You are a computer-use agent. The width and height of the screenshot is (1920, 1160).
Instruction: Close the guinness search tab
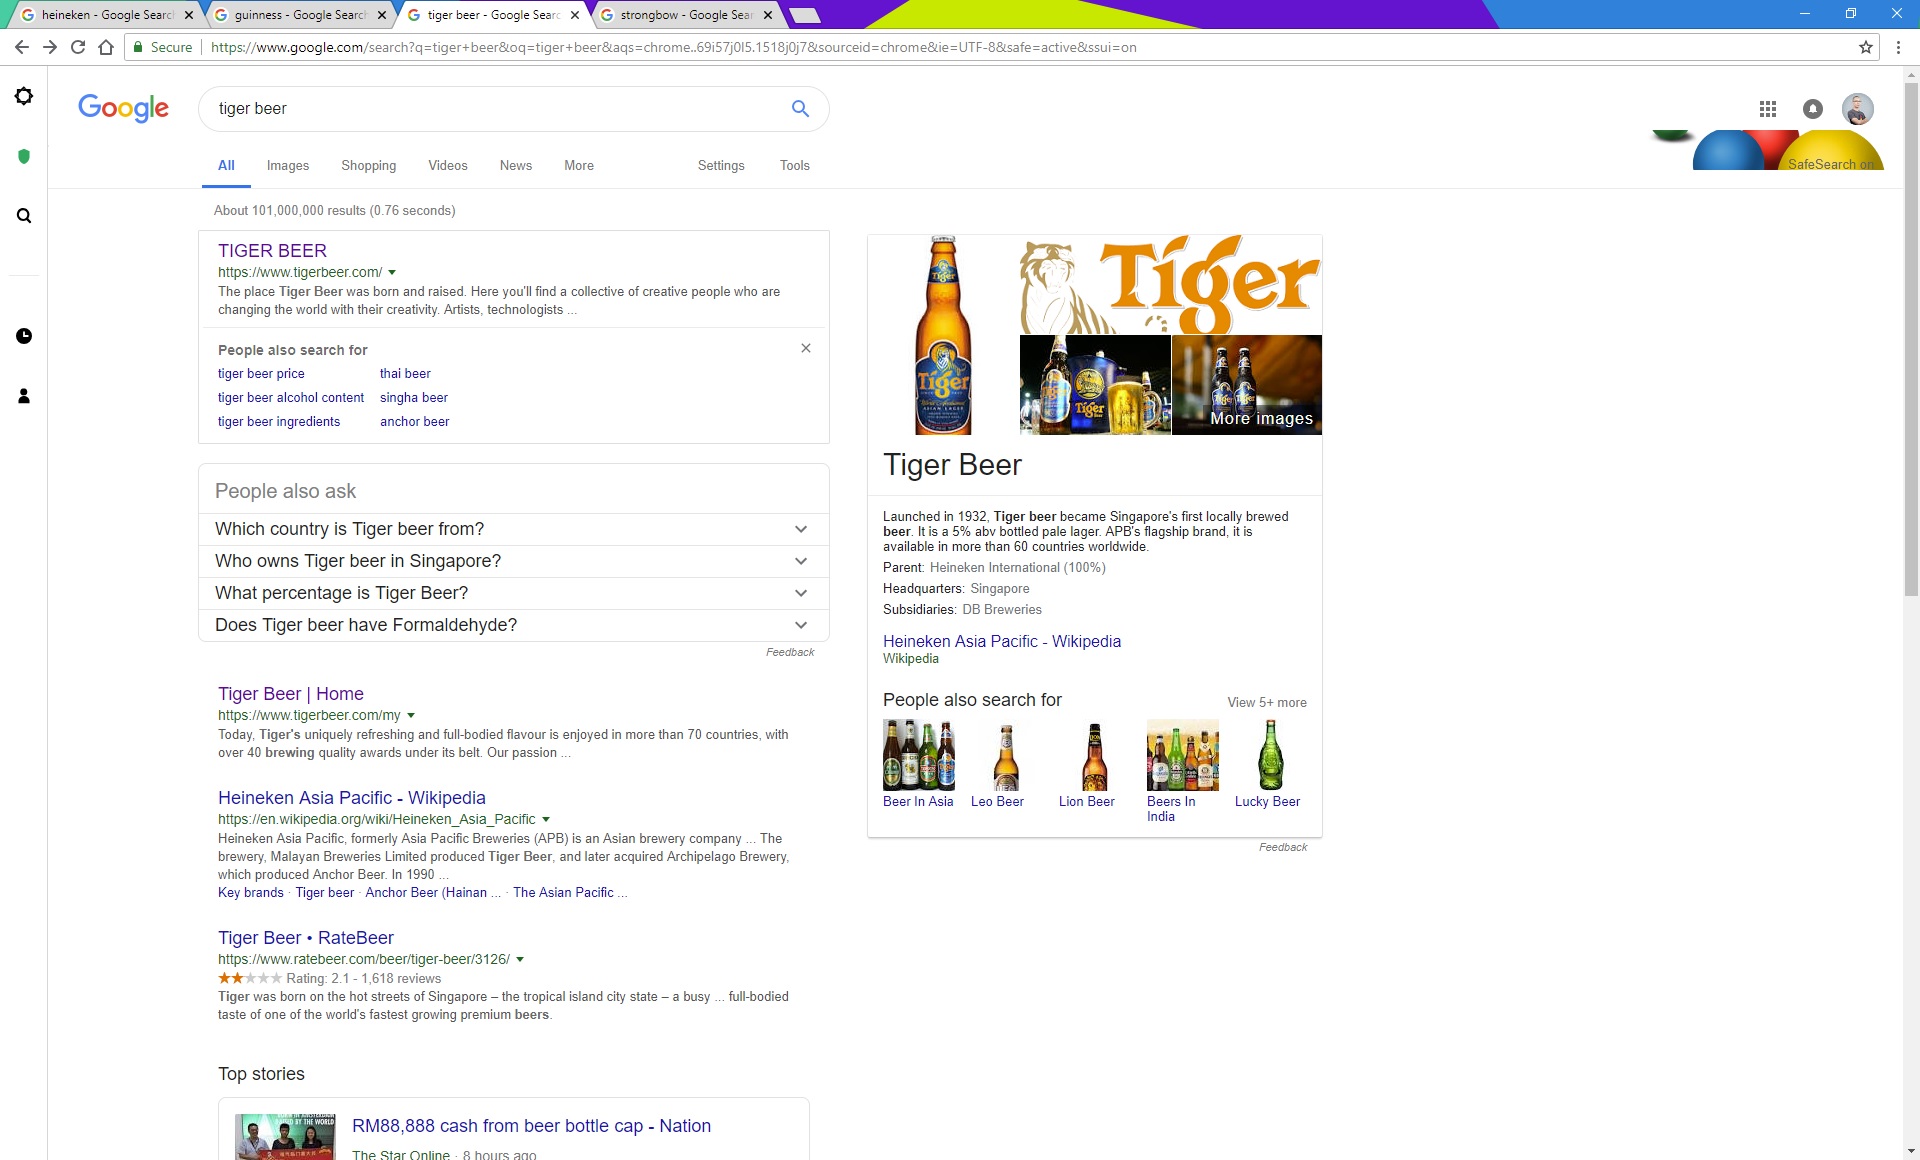[381, 15]
